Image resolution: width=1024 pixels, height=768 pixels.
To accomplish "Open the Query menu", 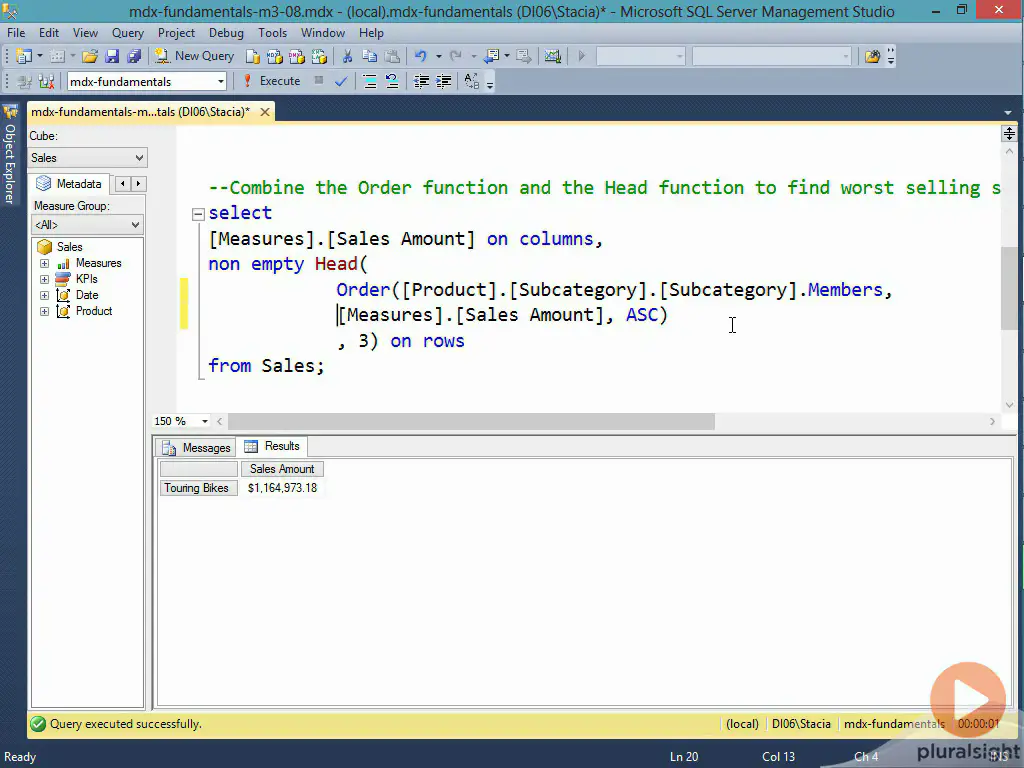I will (x=128, y=33).
